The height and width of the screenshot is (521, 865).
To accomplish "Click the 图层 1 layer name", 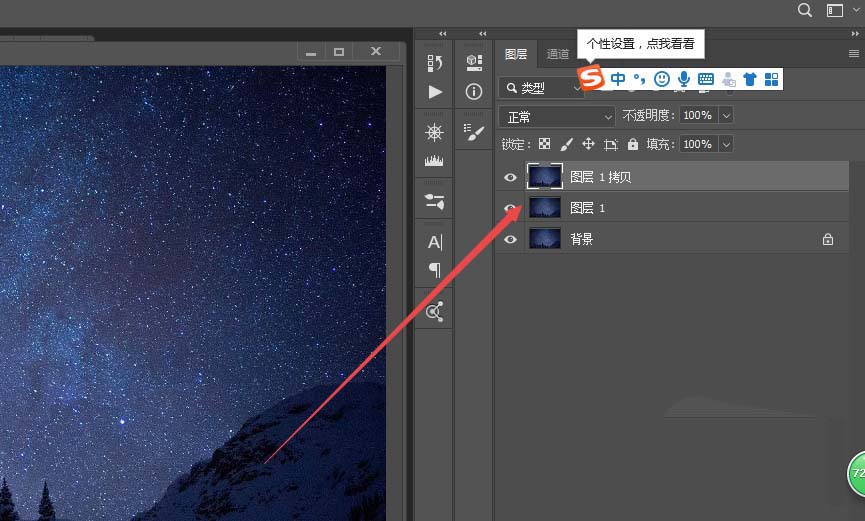I will click(x=587, y=208).
